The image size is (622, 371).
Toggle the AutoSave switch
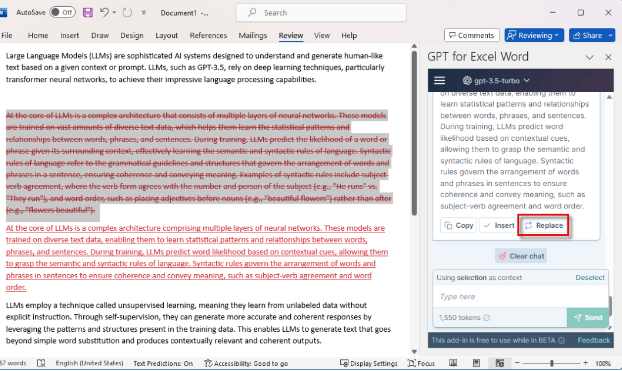pyautogui.click(x=63, y=12)
